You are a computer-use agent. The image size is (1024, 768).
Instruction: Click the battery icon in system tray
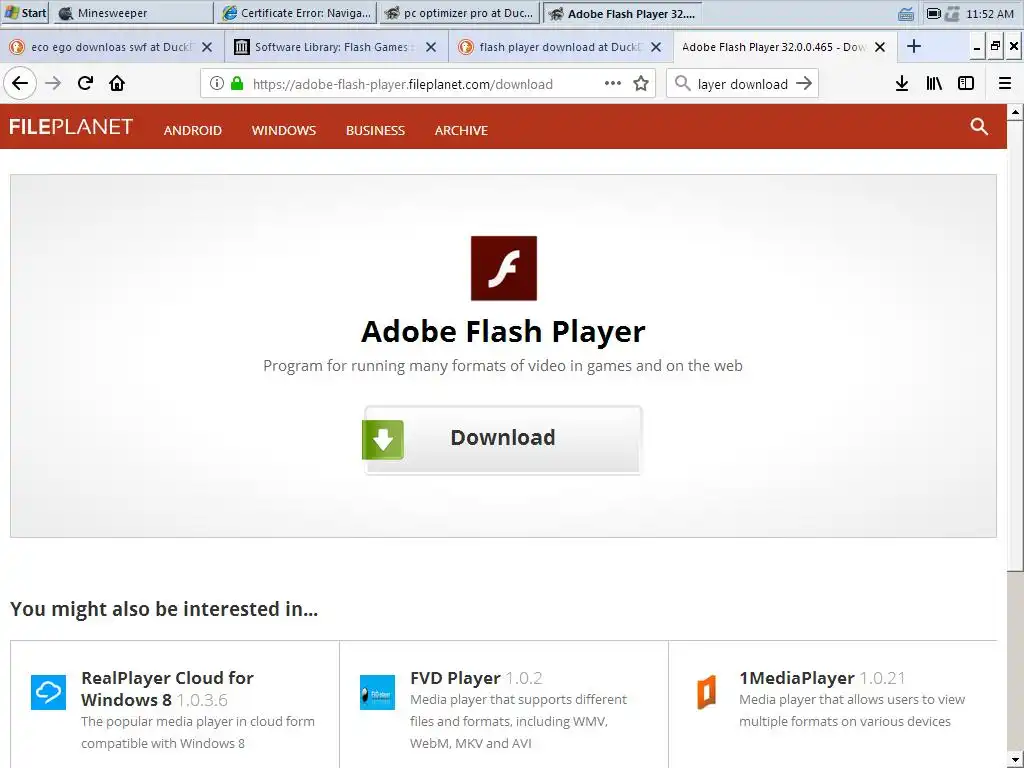point(934,13)
